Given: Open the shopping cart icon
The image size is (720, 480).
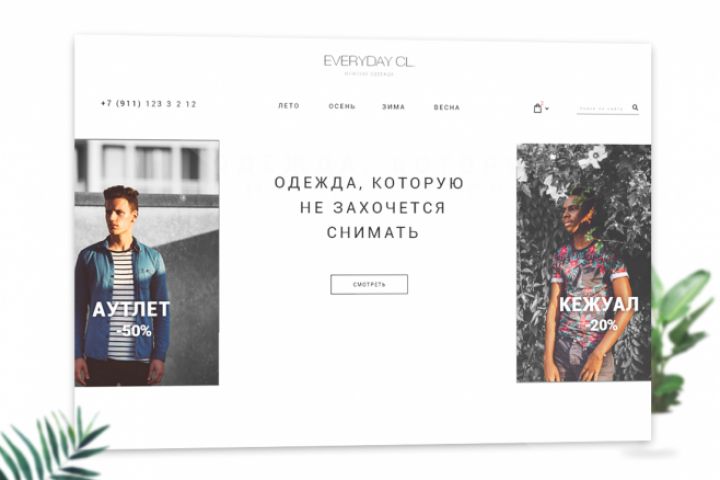Looking at the screenshot, I should tap(537, 108).
